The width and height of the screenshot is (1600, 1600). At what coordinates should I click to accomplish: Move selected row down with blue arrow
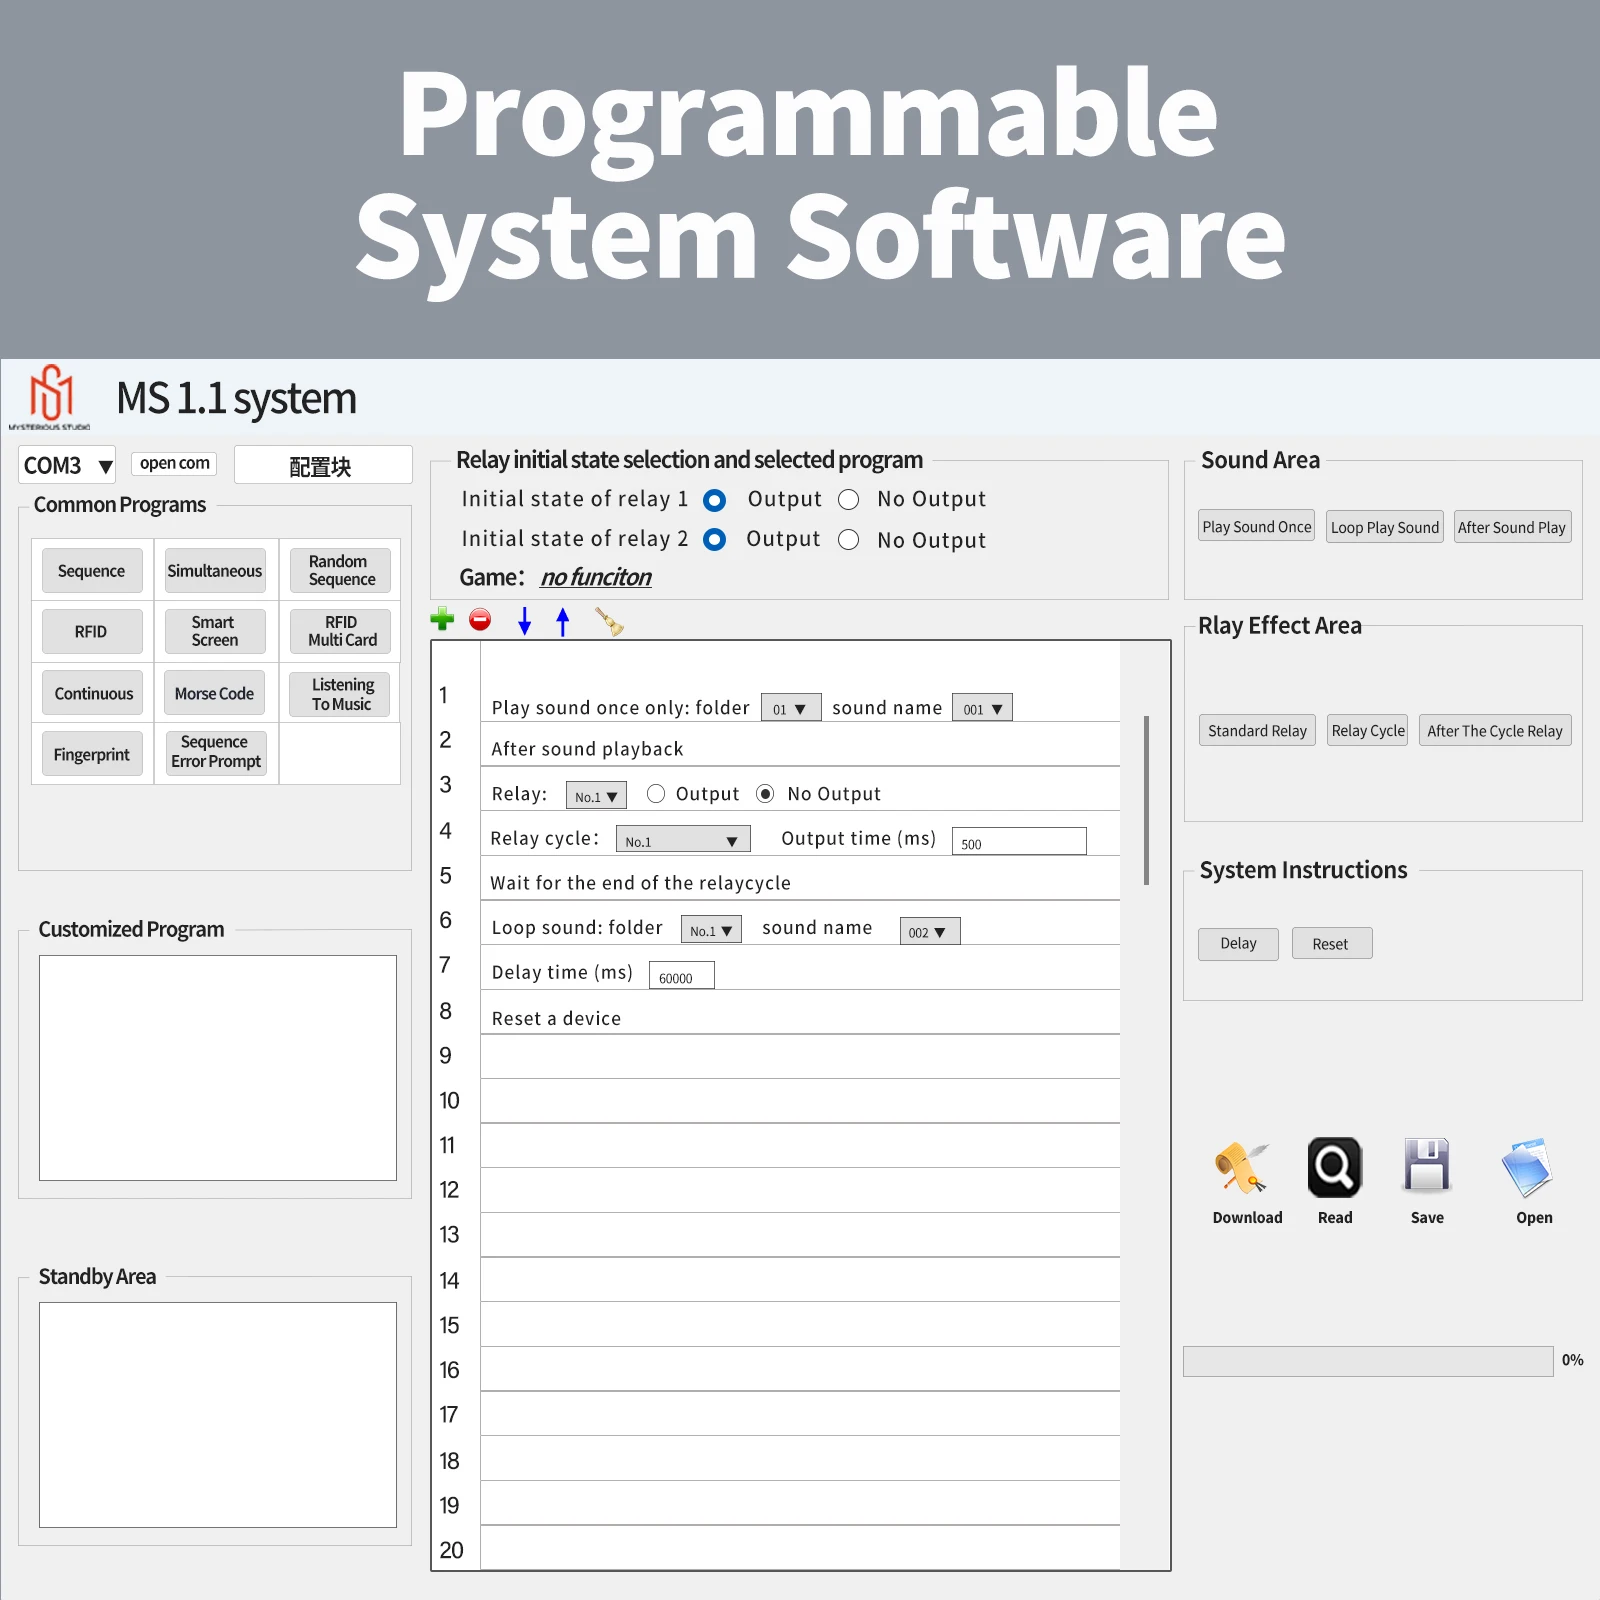pyautogui.click(x=524, y=621)
